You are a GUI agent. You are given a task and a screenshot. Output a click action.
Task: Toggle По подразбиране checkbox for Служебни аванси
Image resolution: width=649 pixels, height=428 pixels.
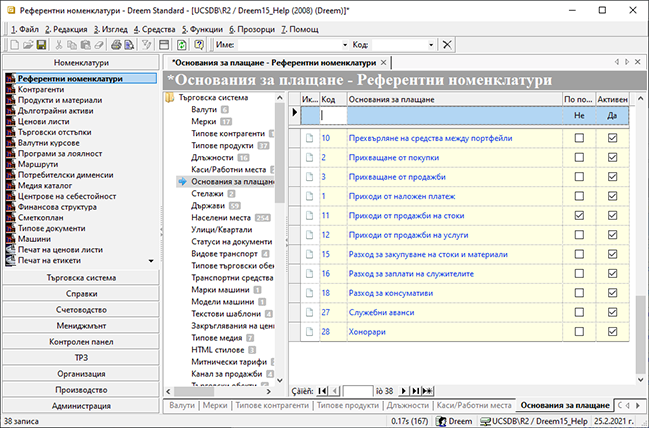579,313
